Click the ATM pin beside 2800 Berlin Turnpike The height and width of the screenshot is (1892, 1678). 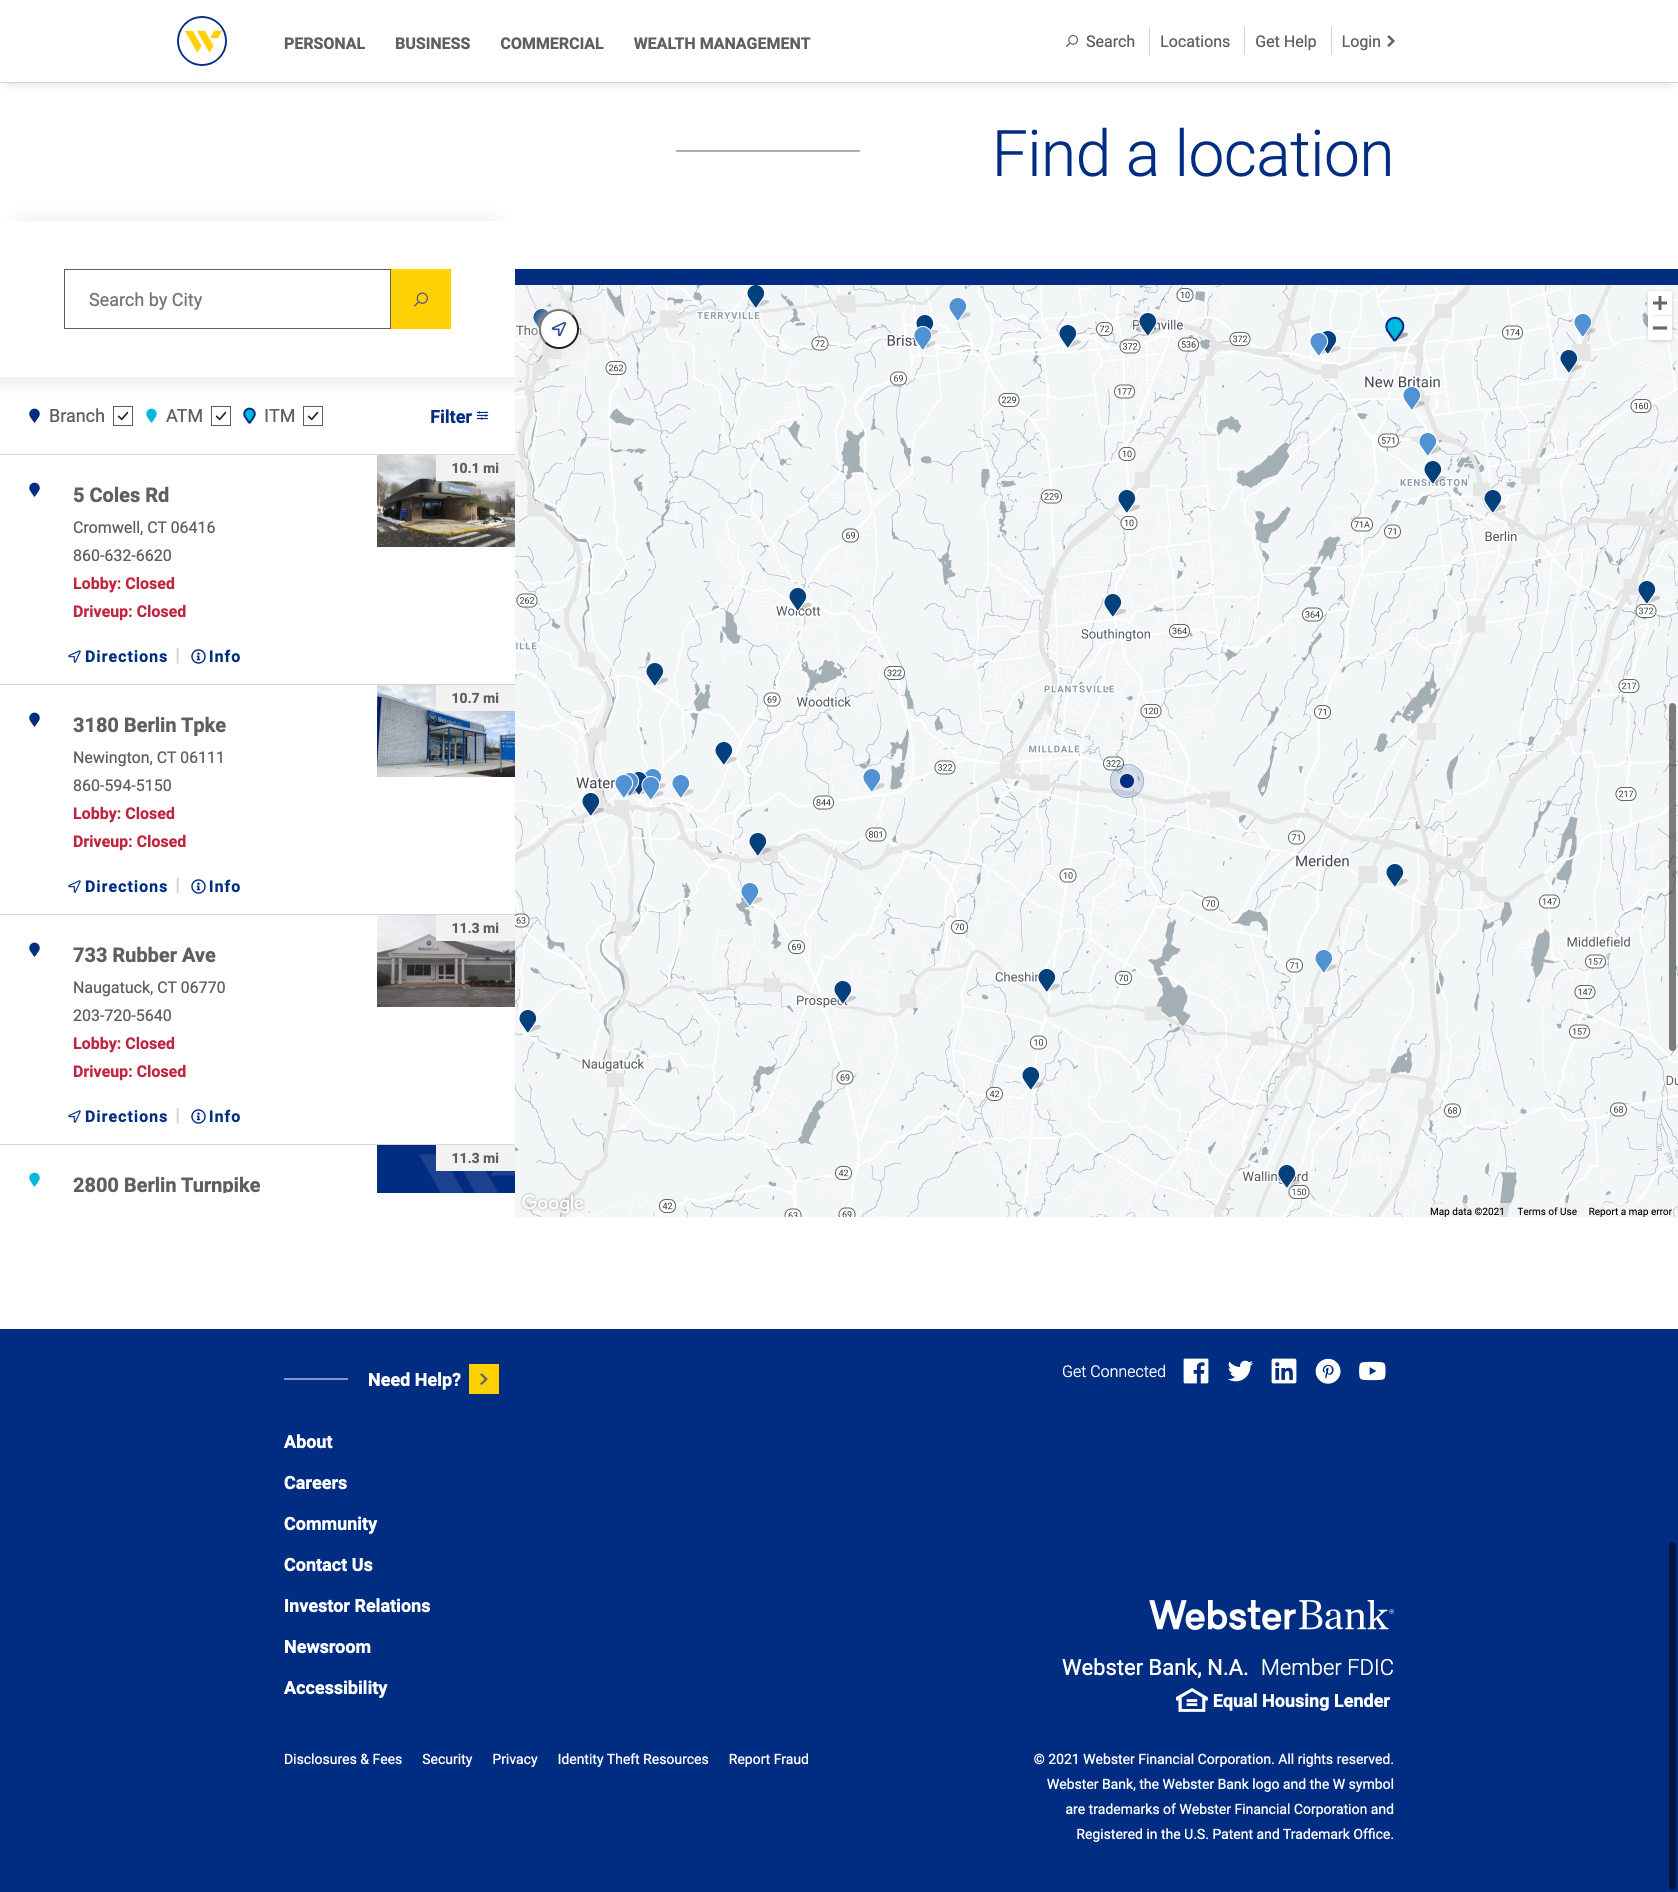pos(35,1179)
